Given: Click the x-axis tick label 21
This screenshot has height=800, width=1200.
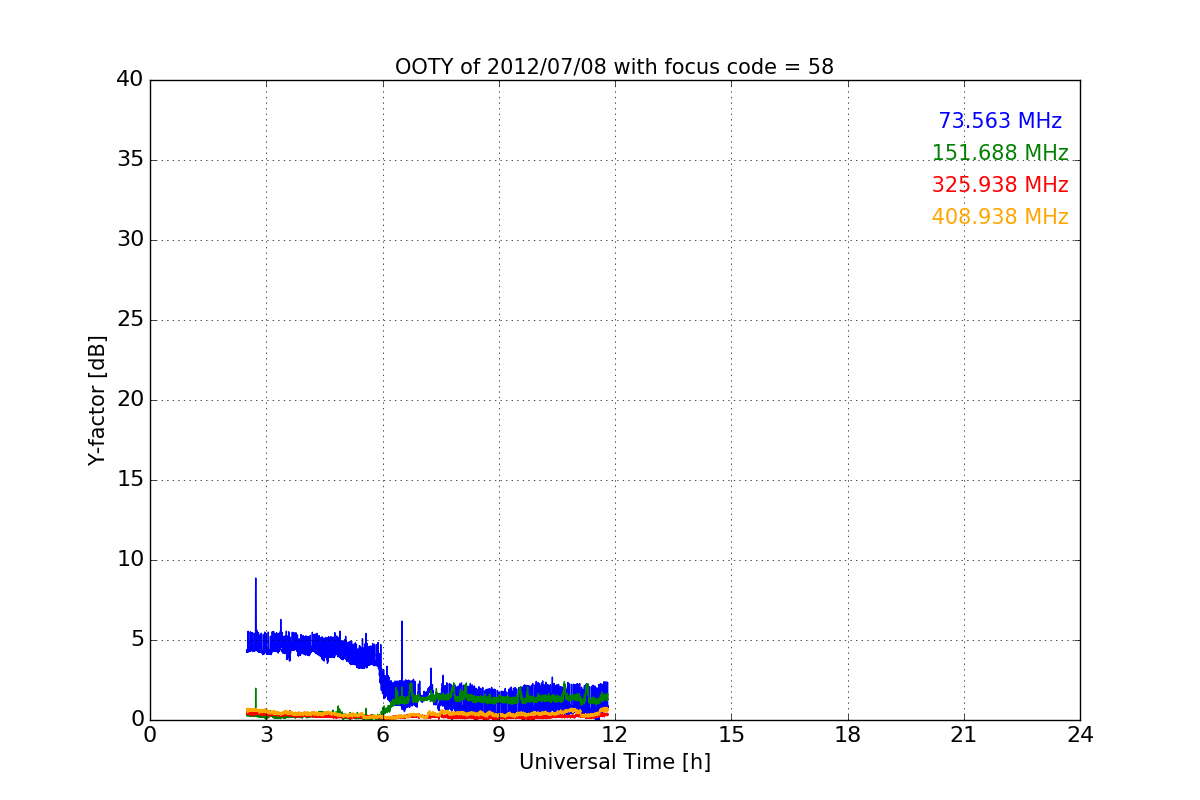Looking at the screenshot, I should [964, 734].
